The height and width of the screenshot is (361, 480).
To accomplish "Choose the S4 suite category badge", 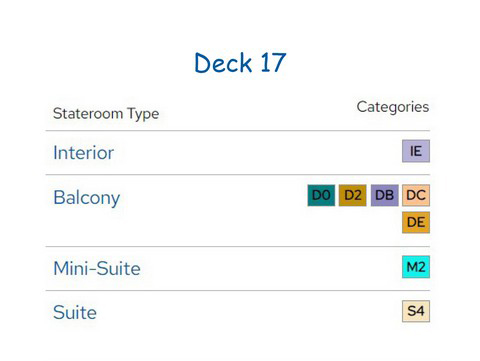I will (416, 311).
